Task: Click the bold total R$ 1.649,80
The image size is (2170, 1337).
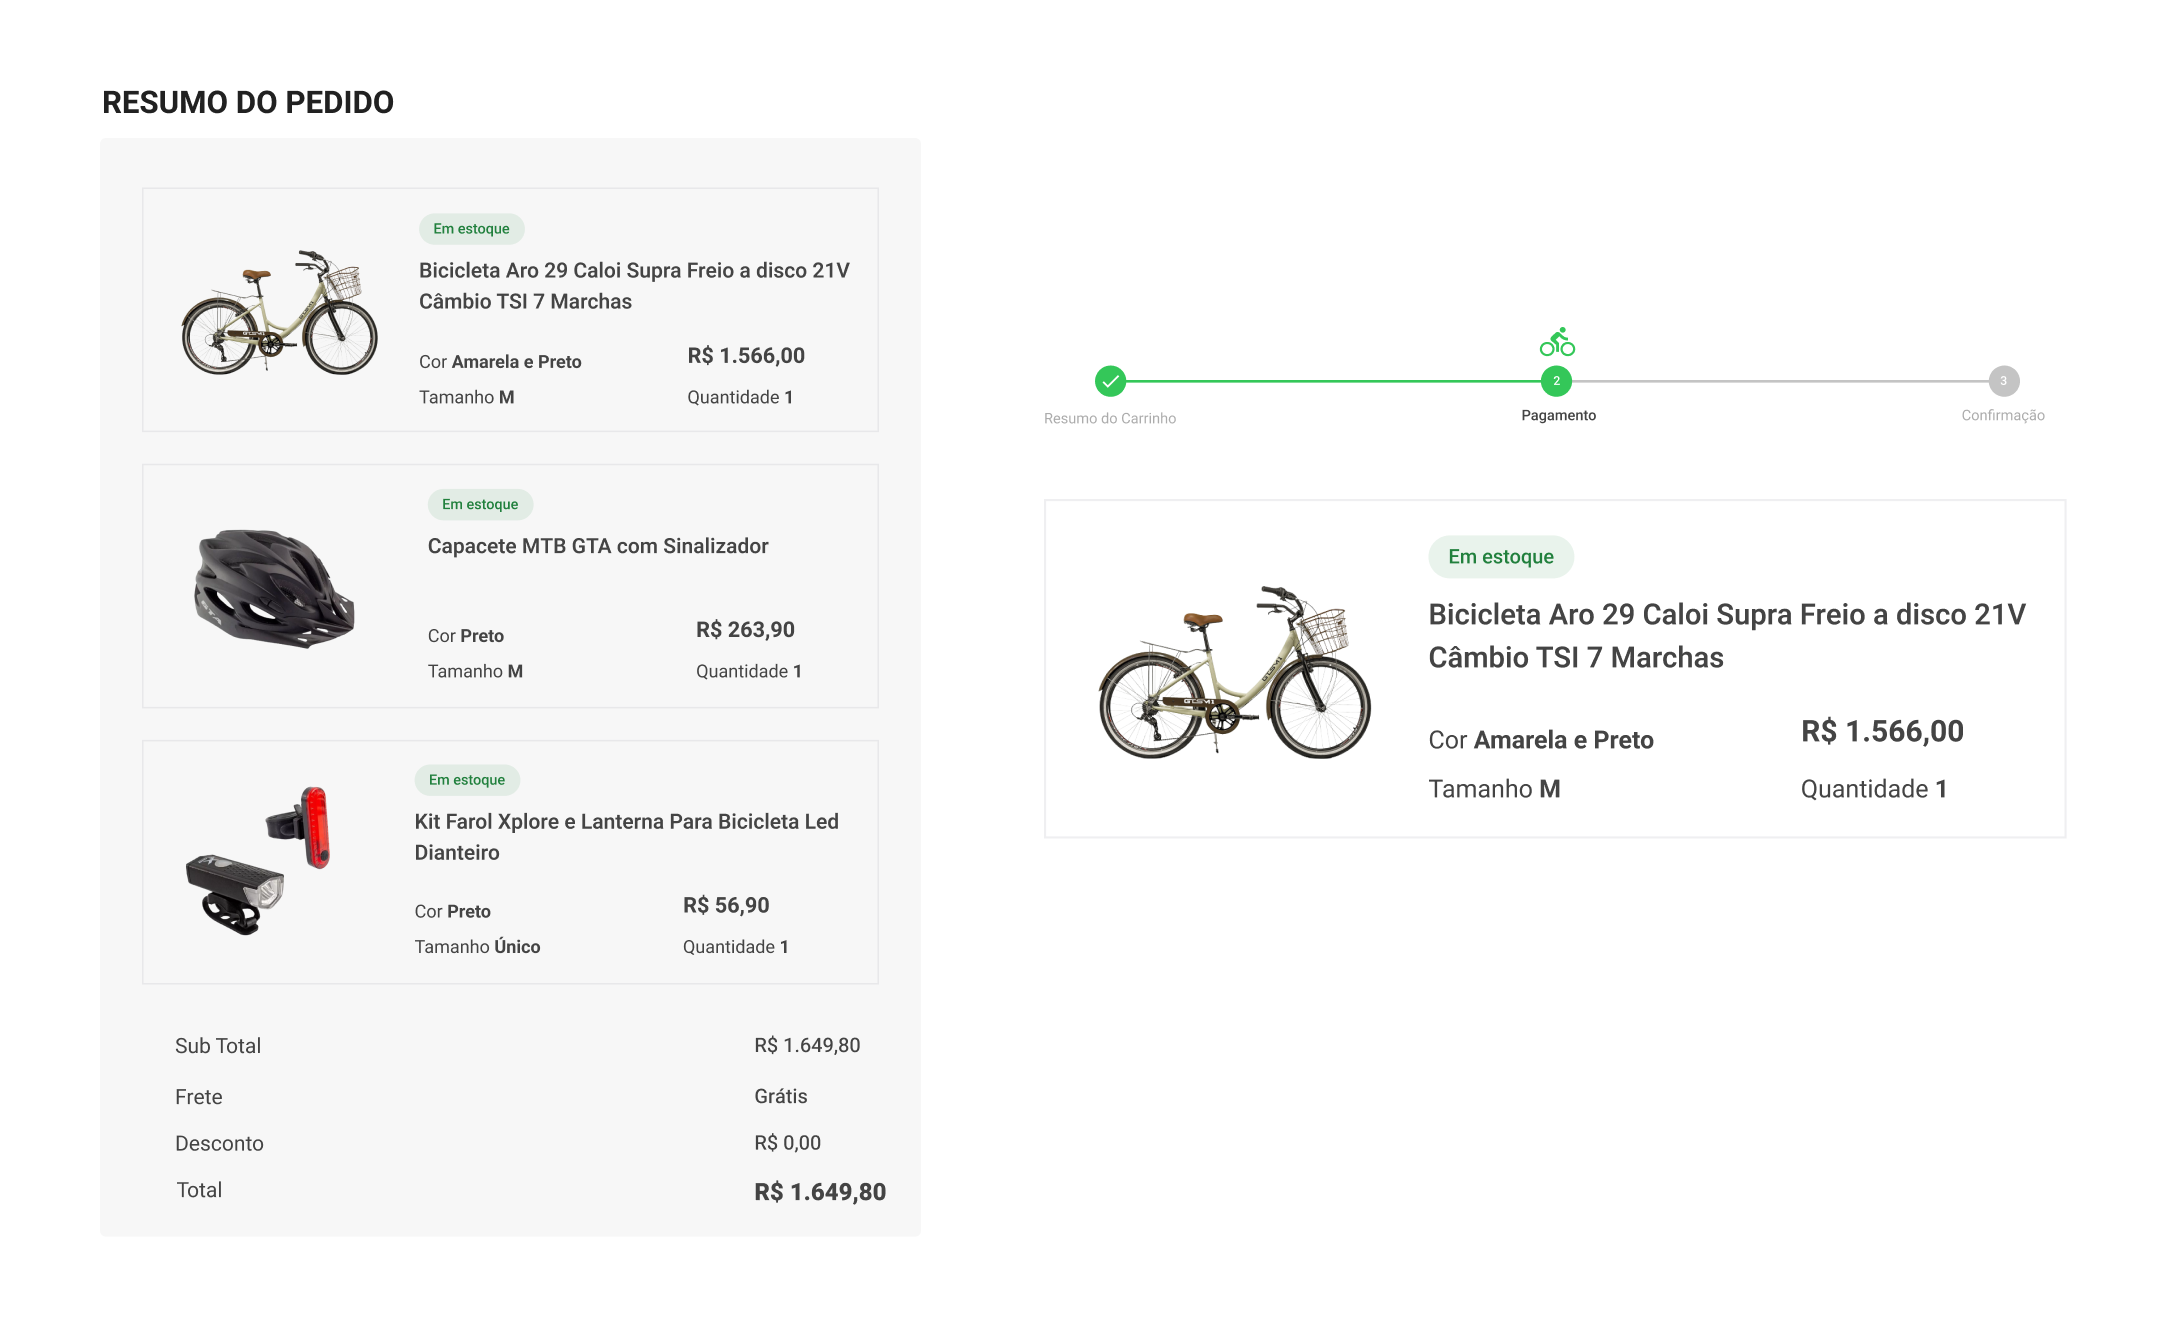Action: [x=819, y=1192]
